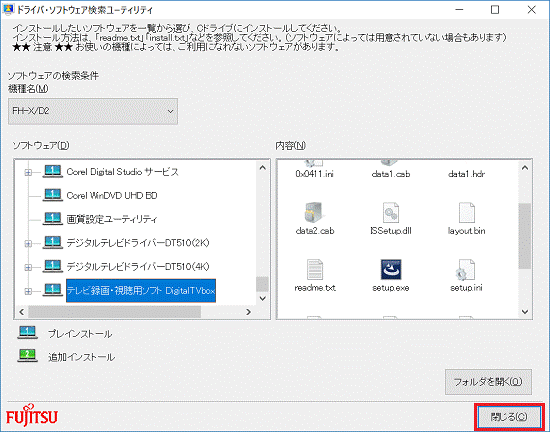The width and height of the screenshot is (550, 432).
Task: Click the プレインストール legend laptop icon
Action: click(27, 333)
